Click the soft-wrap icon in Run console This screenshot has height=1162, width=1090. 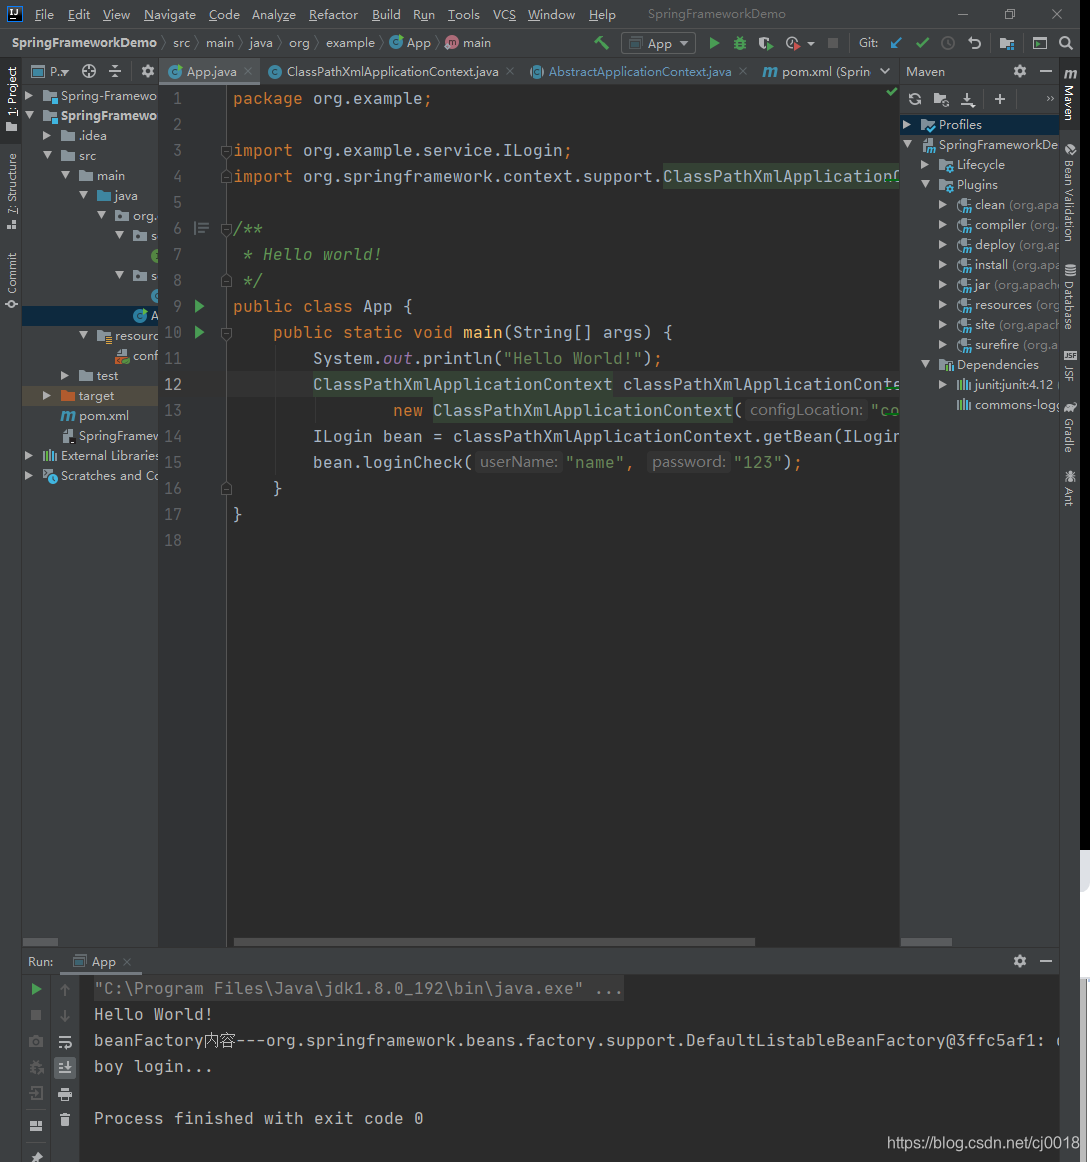(x=65, y=1041)
